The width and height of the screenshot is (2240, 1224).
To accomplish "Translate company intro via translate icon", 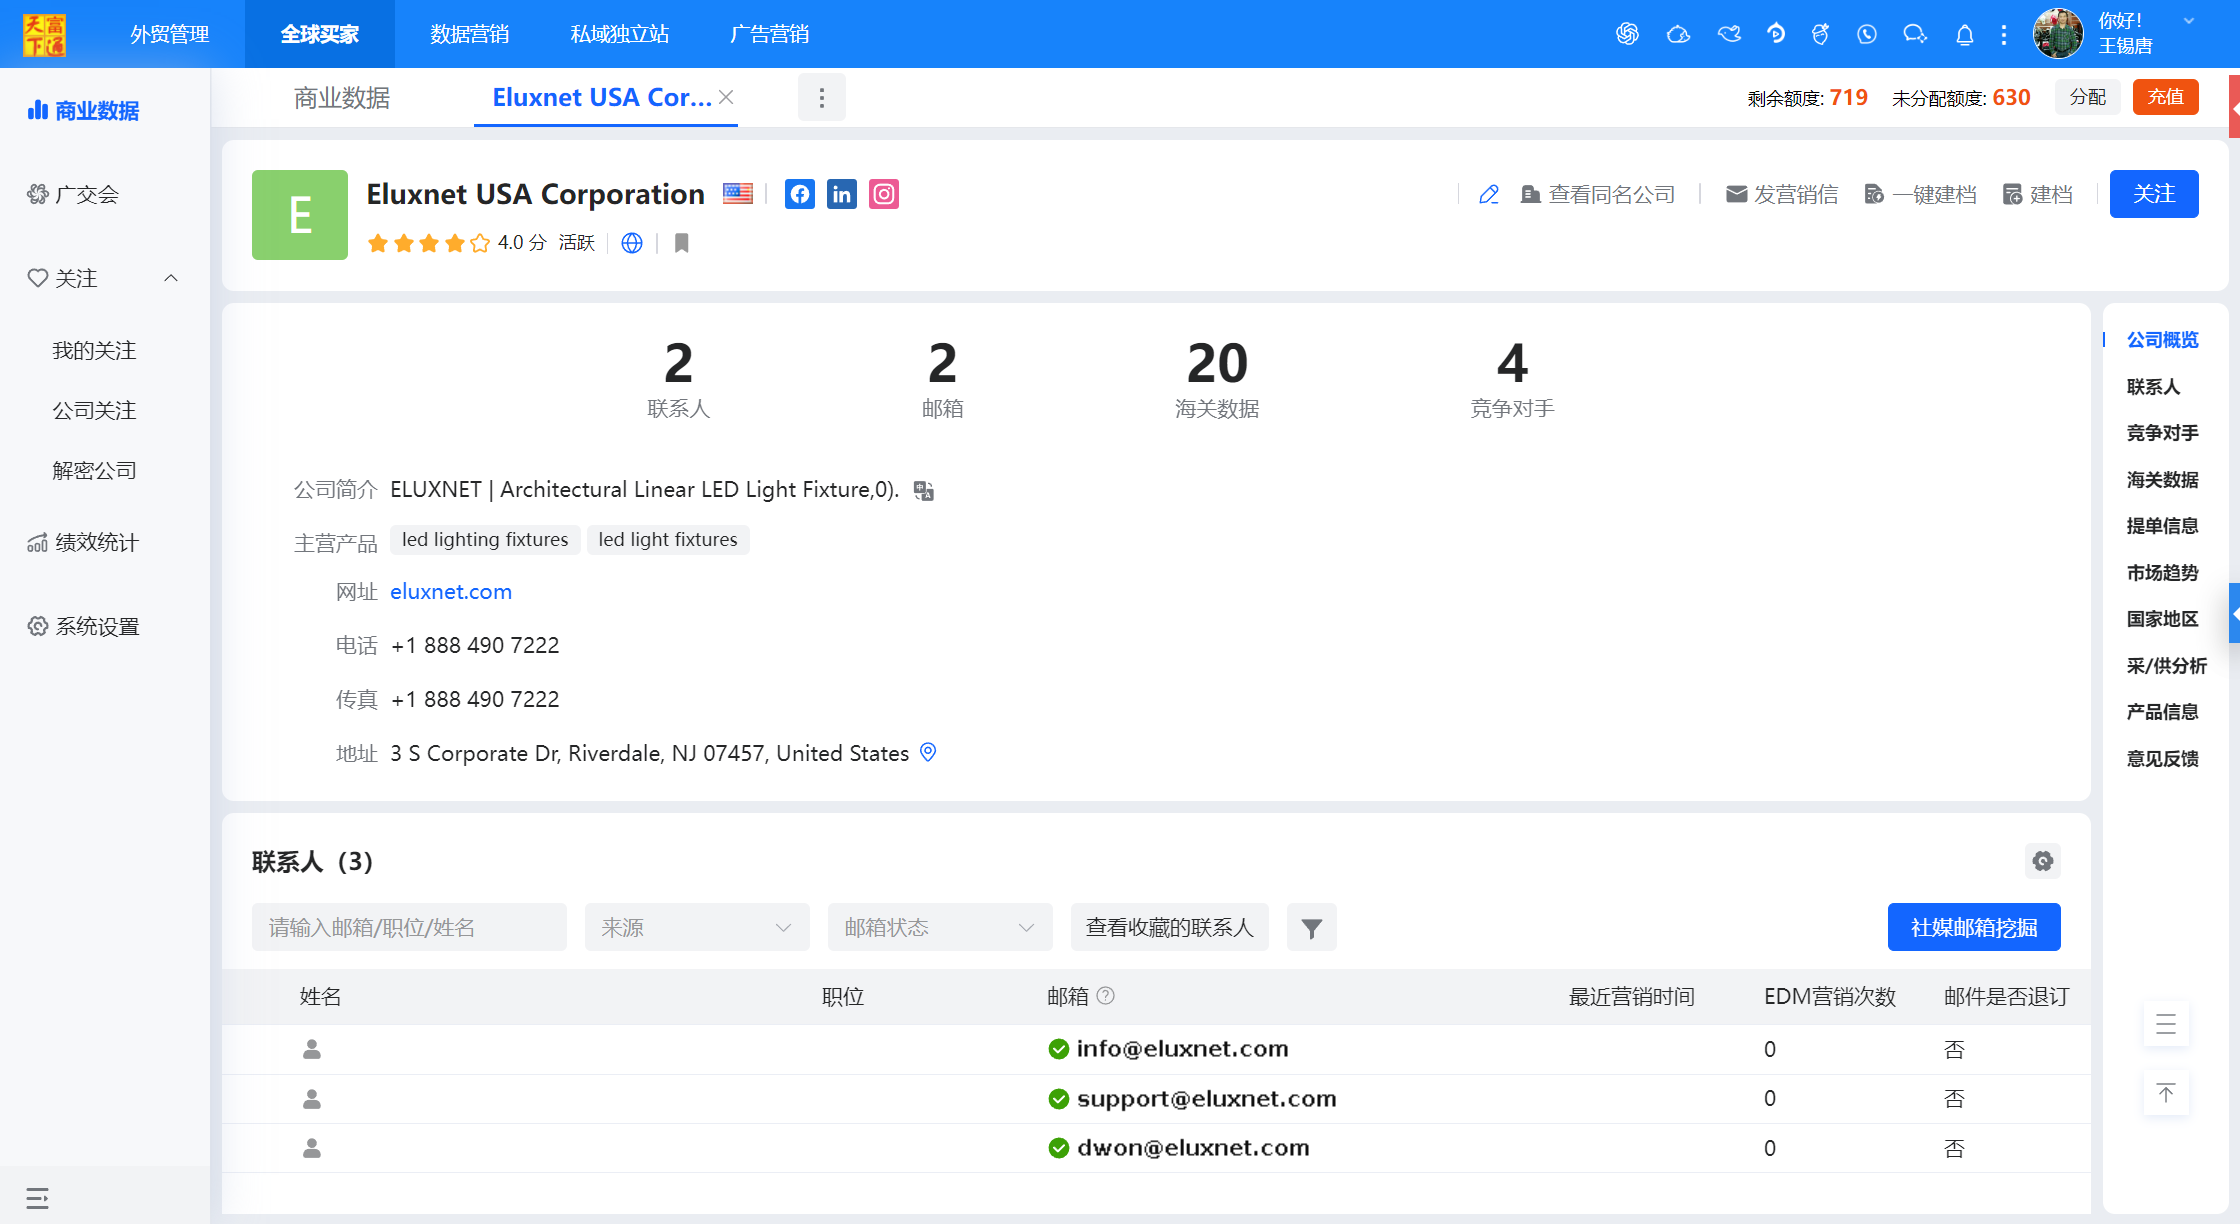I will [x=924, y=491].
